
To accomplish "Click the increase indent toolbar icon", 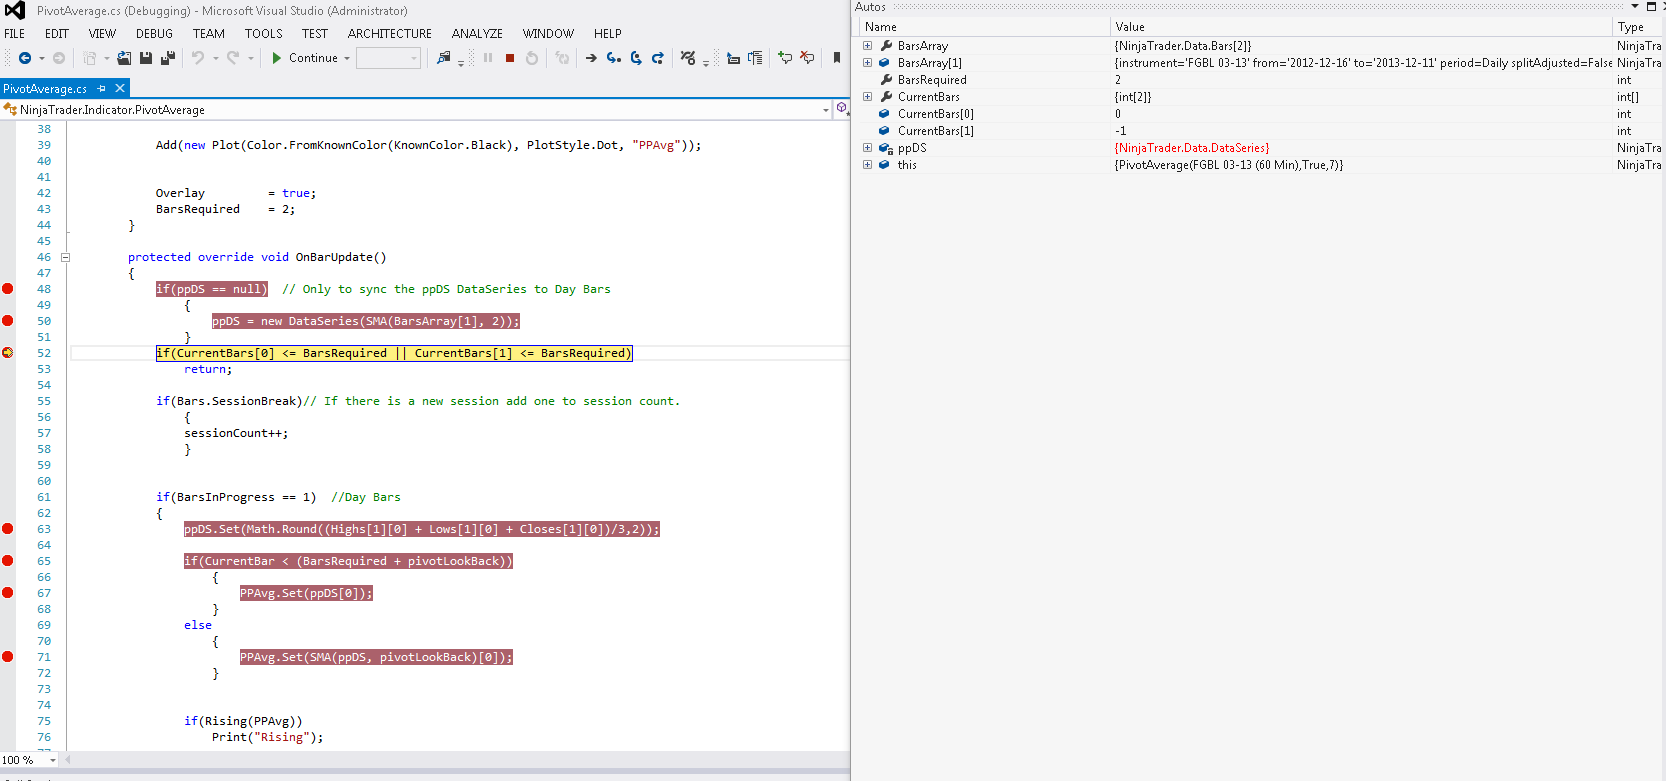I will point(755,58).
